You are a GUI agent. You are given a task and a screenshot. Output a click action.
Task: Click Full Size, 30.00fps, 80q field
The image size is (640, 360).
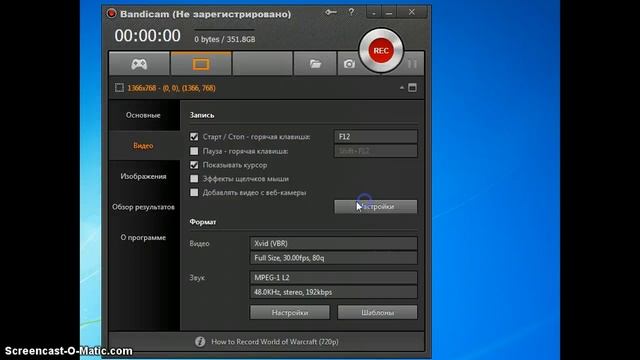(x=333, y=258)
